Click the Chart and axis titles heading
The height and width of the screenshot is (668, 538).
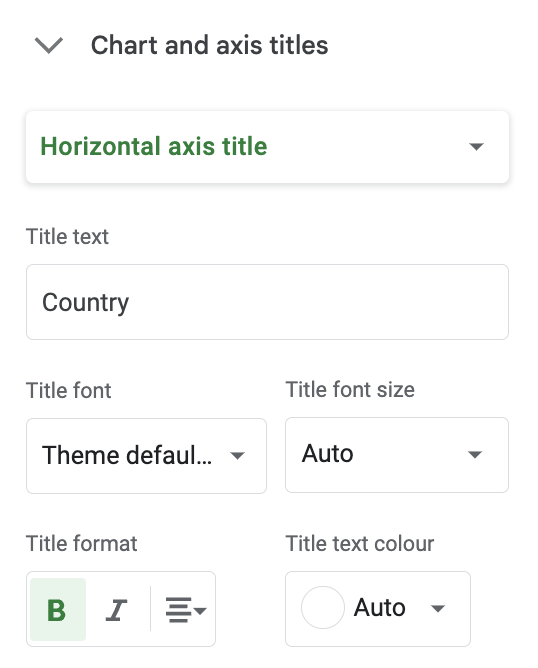(x=209, y=45)
